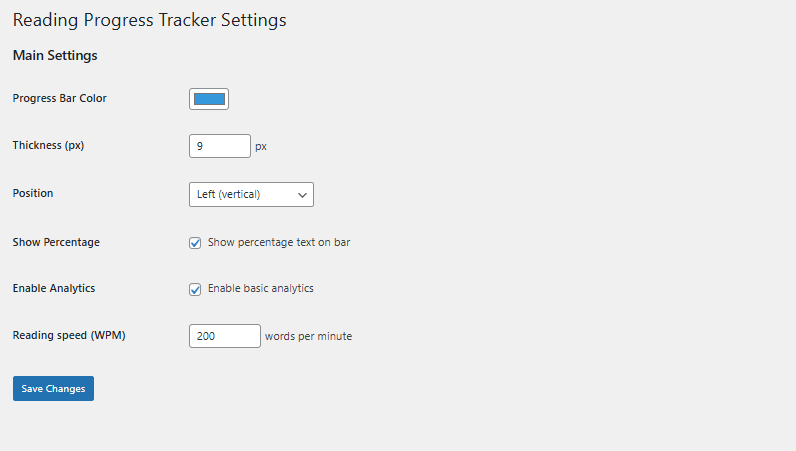
Task: Click the 'Enable Analytics' row label
Action: 54,288
